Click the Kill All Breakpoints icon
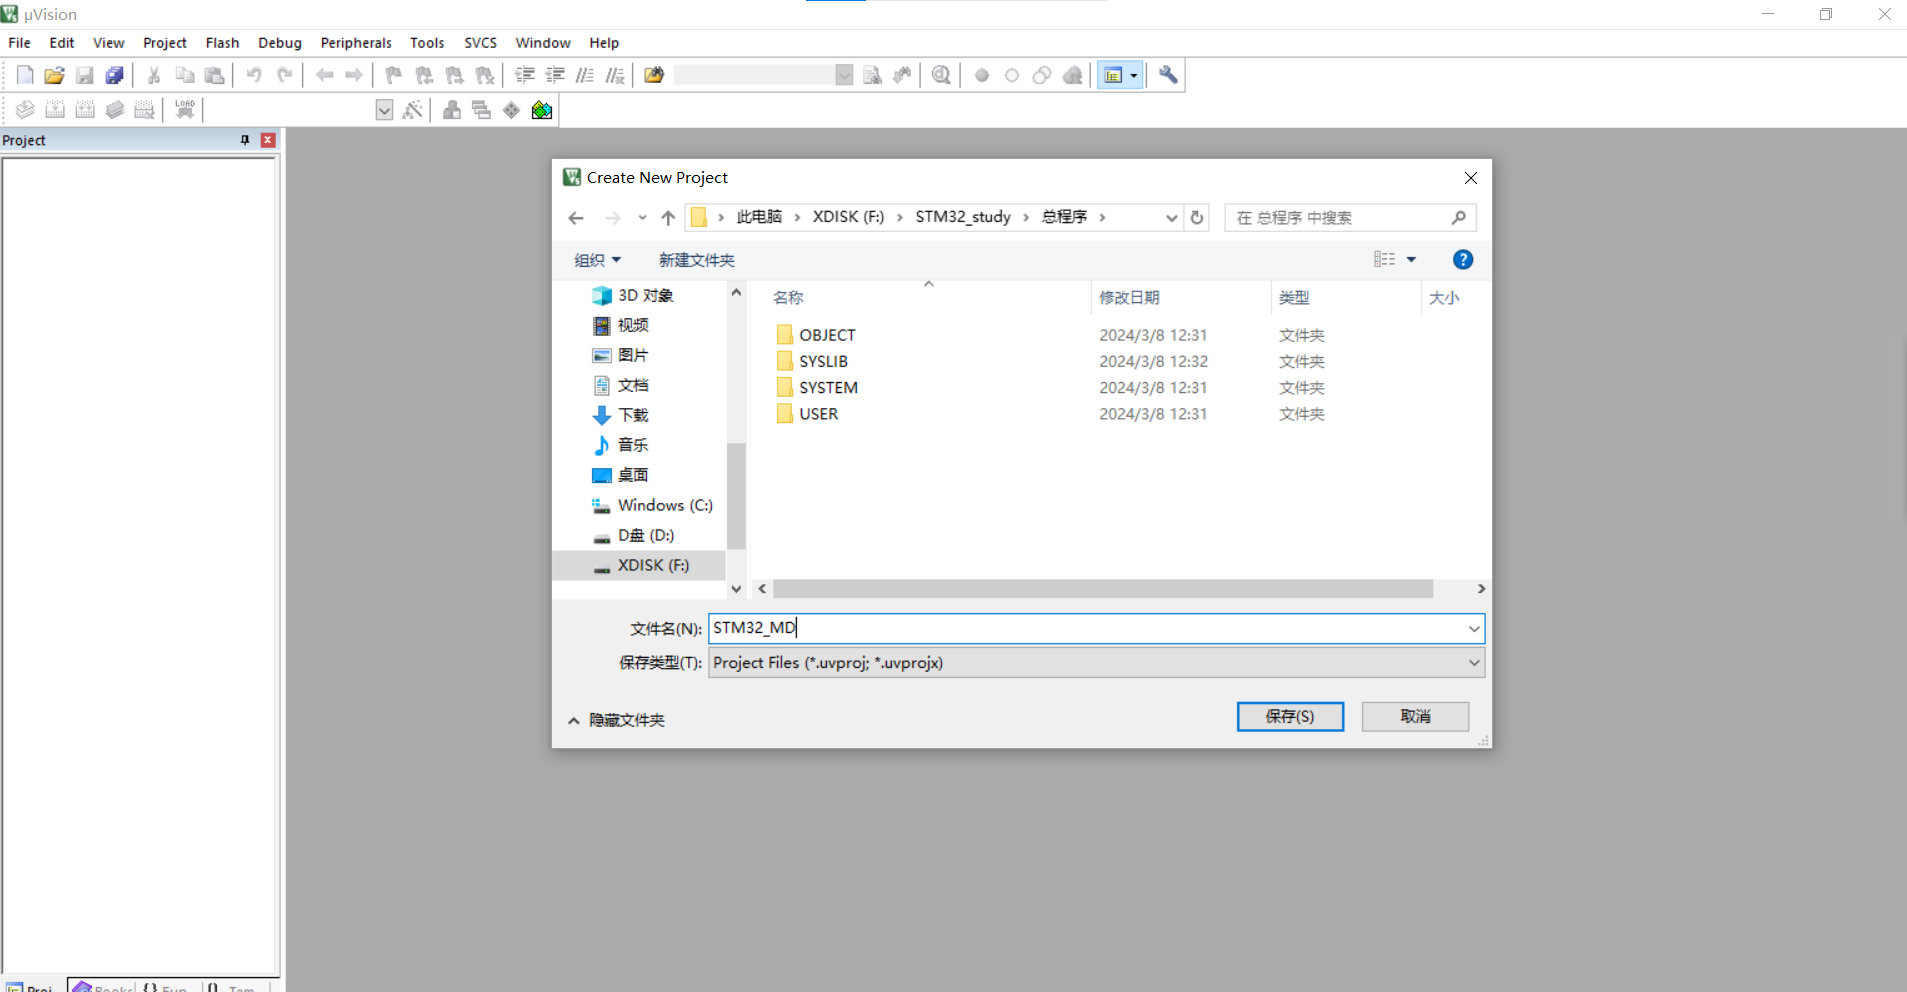 [1072, 75]
